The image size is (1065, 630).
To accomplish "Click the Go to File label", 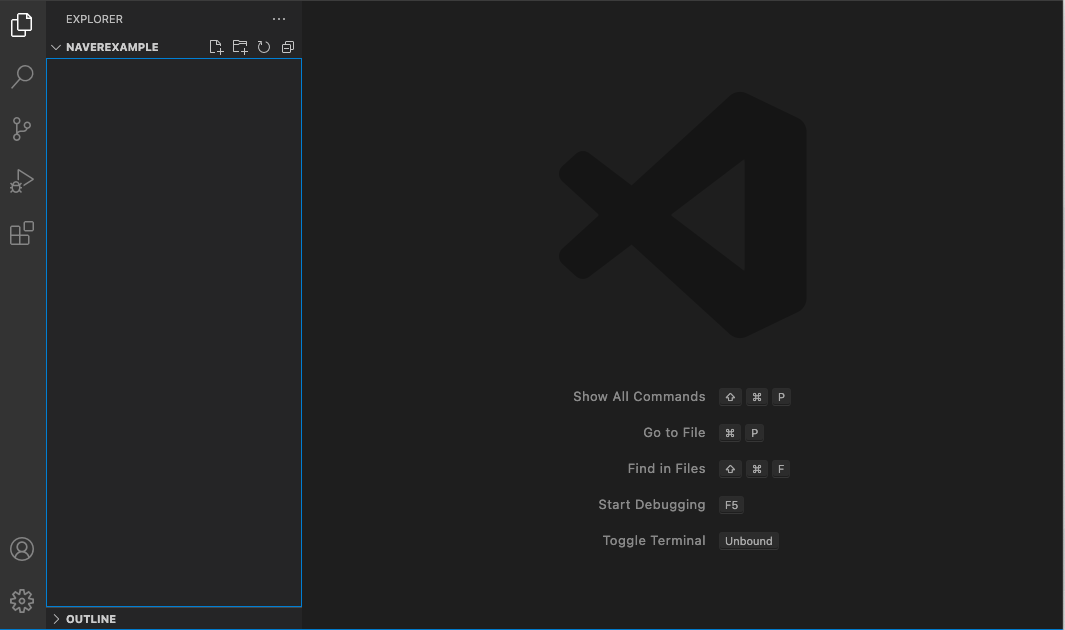I will pos(674,432).
